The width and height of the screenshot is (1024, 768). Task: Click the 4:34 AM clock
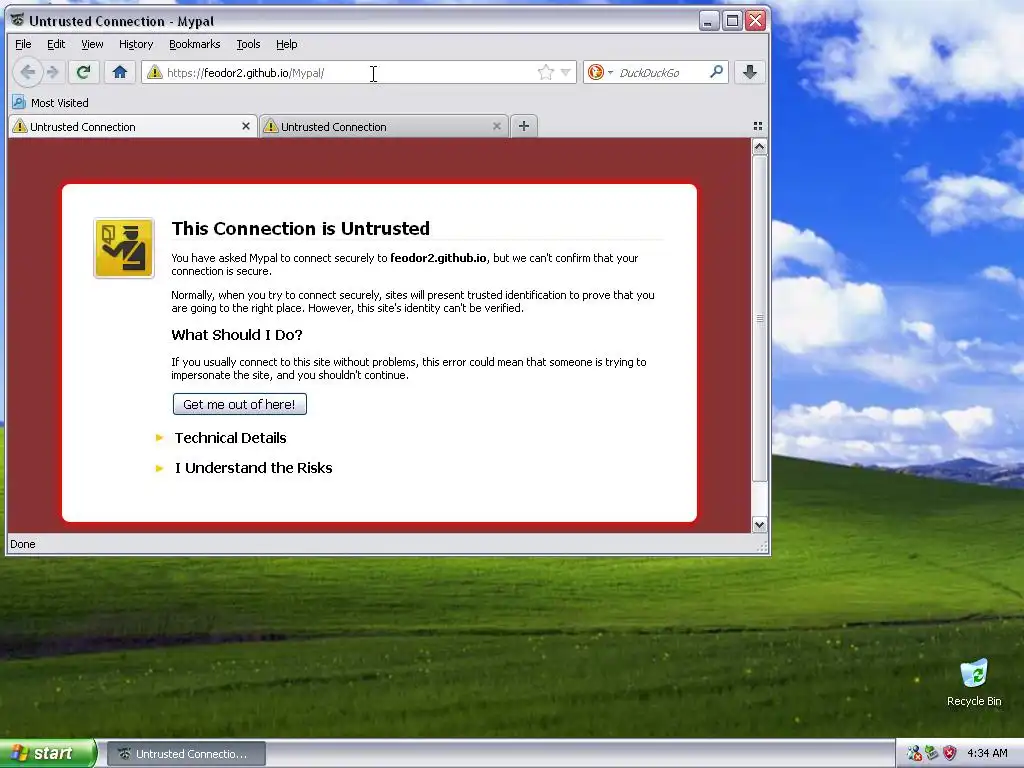pos(987,753)
